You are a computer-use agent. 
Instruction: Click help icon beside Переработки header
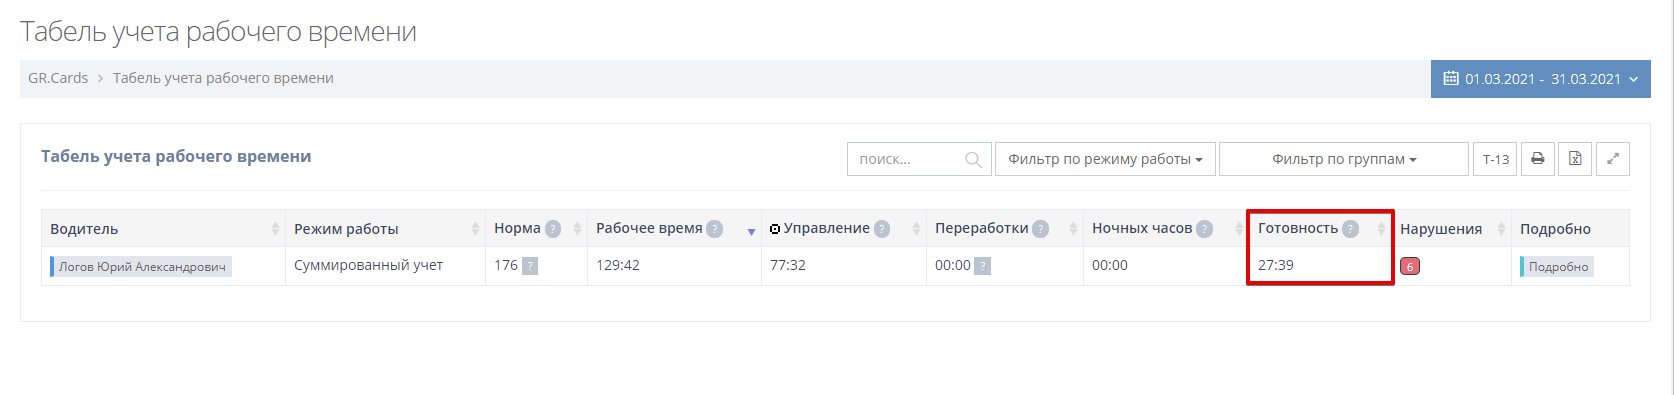(1041, 228)
